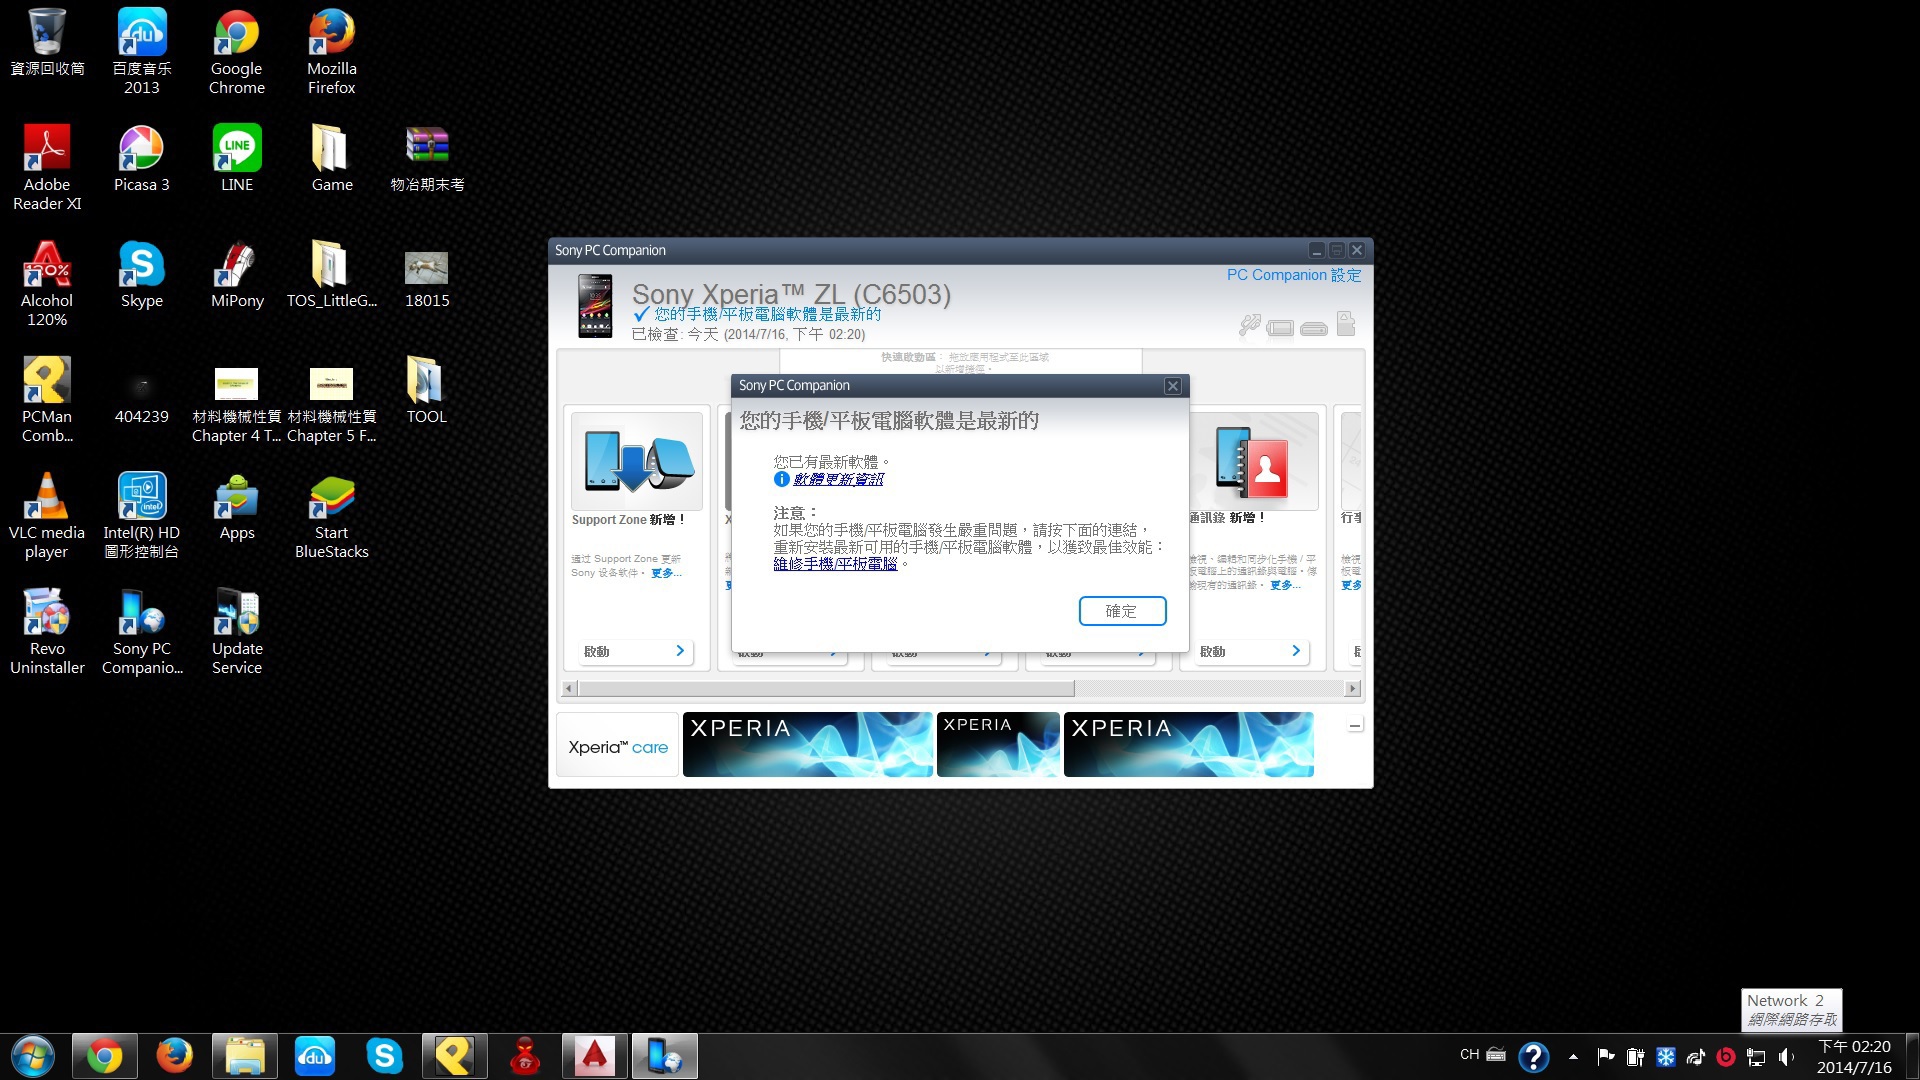Image resolution: width=1920 pixels, height=1080 pixels.
Task: Open the volume speaker tray icon
Action: tap(1786, 1056)
